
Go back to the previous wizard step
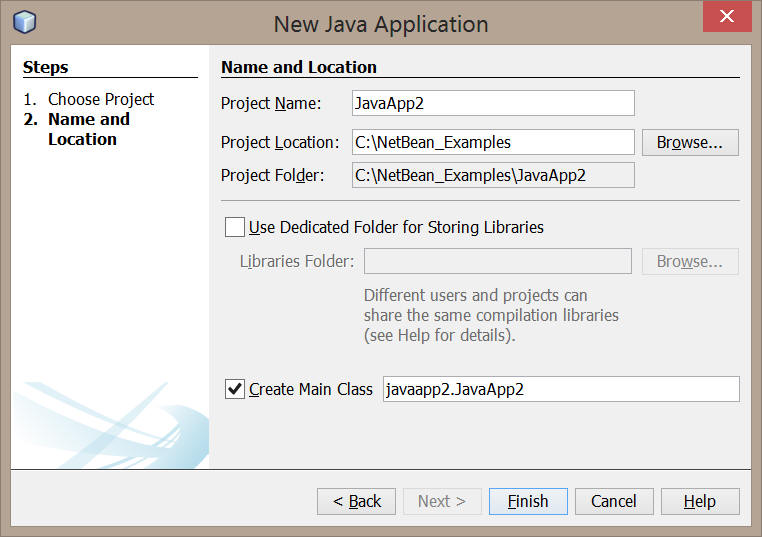(x=356, y=501)
